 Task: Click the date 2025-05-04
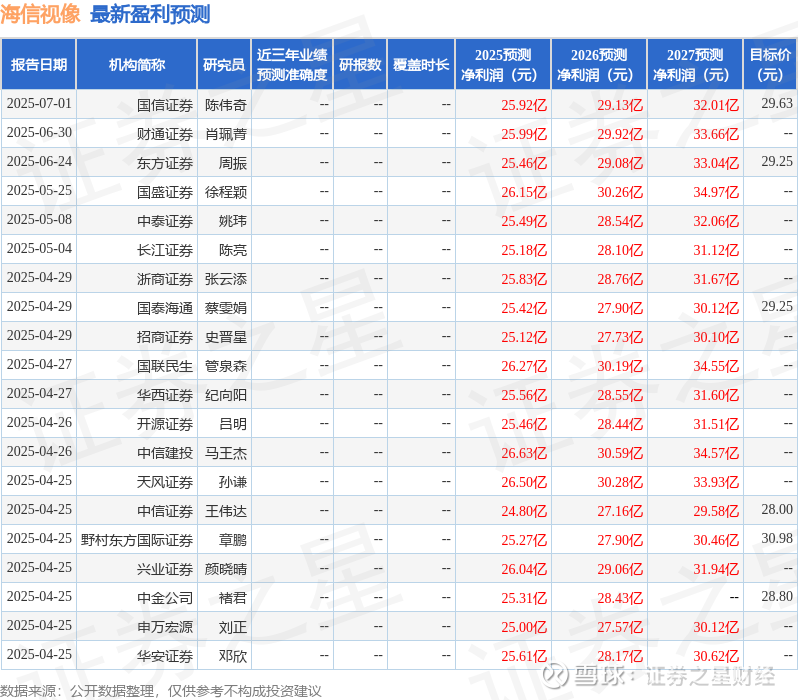pos(39,249)
